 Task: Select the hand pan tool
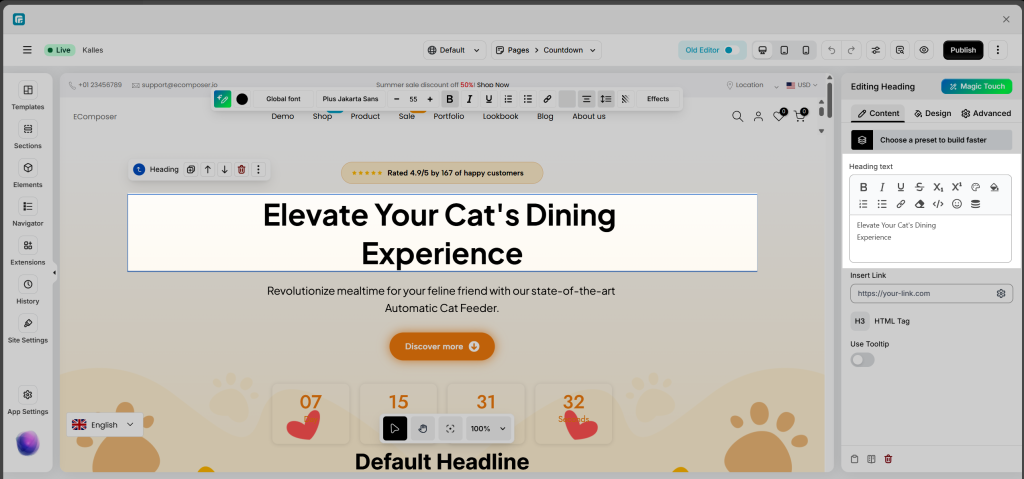click(423, 428)
